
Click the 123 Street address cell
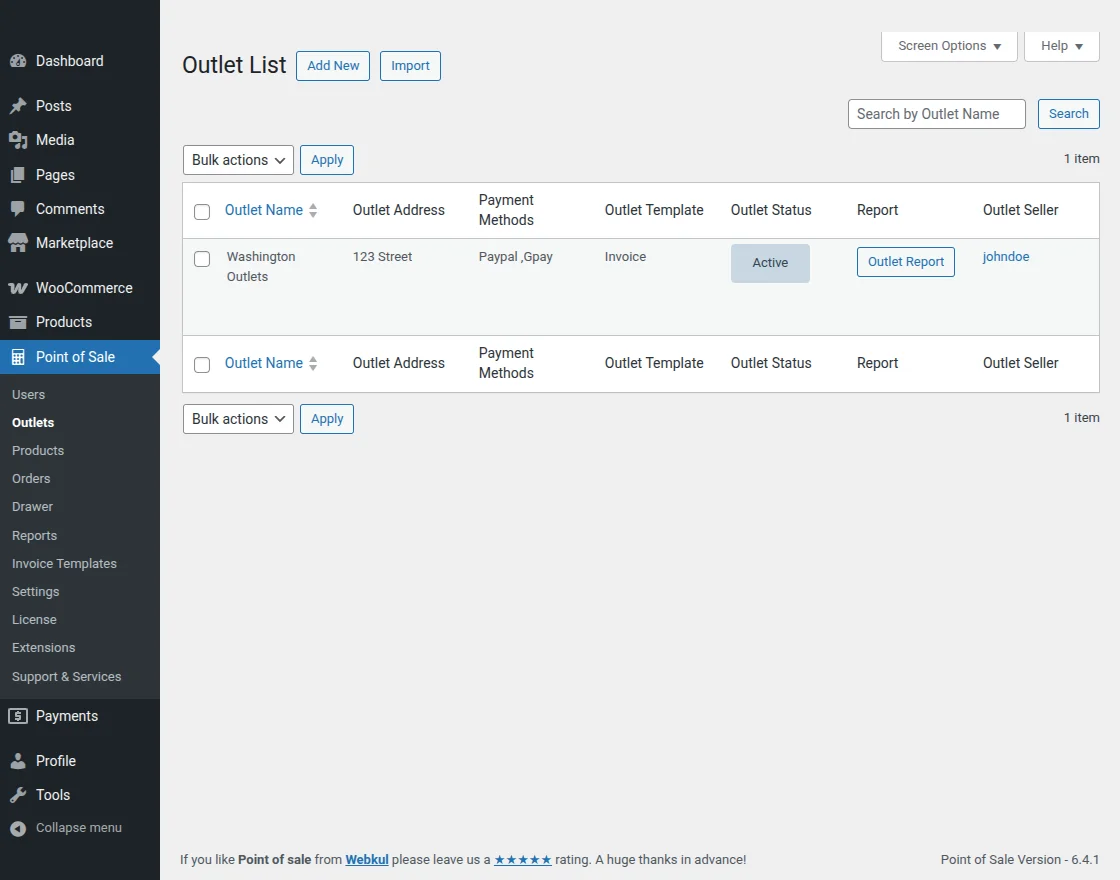[382, 256]
